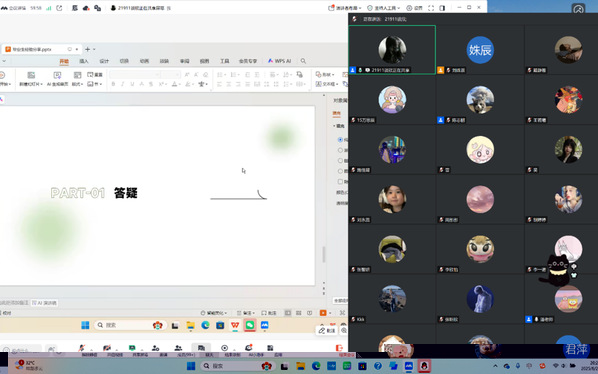Open the chat icon in meeting toolbar
The image size is (598, 374).
[x=201, y=348]
